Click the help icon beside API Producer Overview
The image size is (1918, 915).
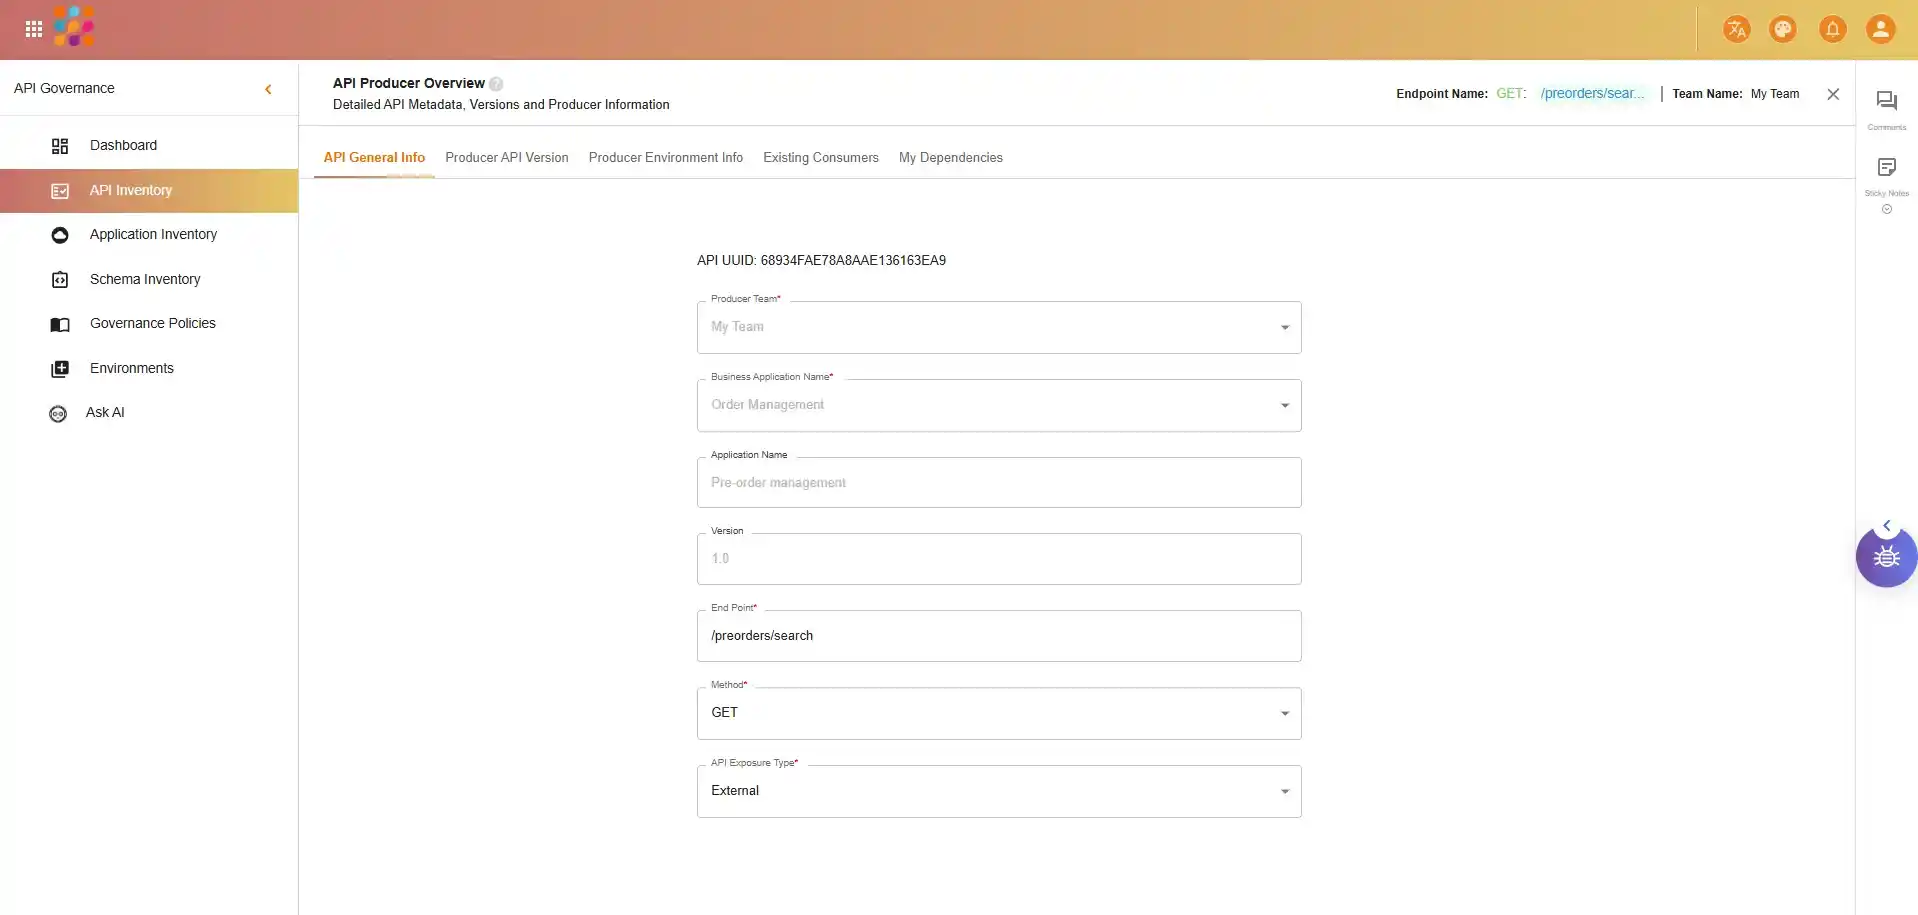496,84
